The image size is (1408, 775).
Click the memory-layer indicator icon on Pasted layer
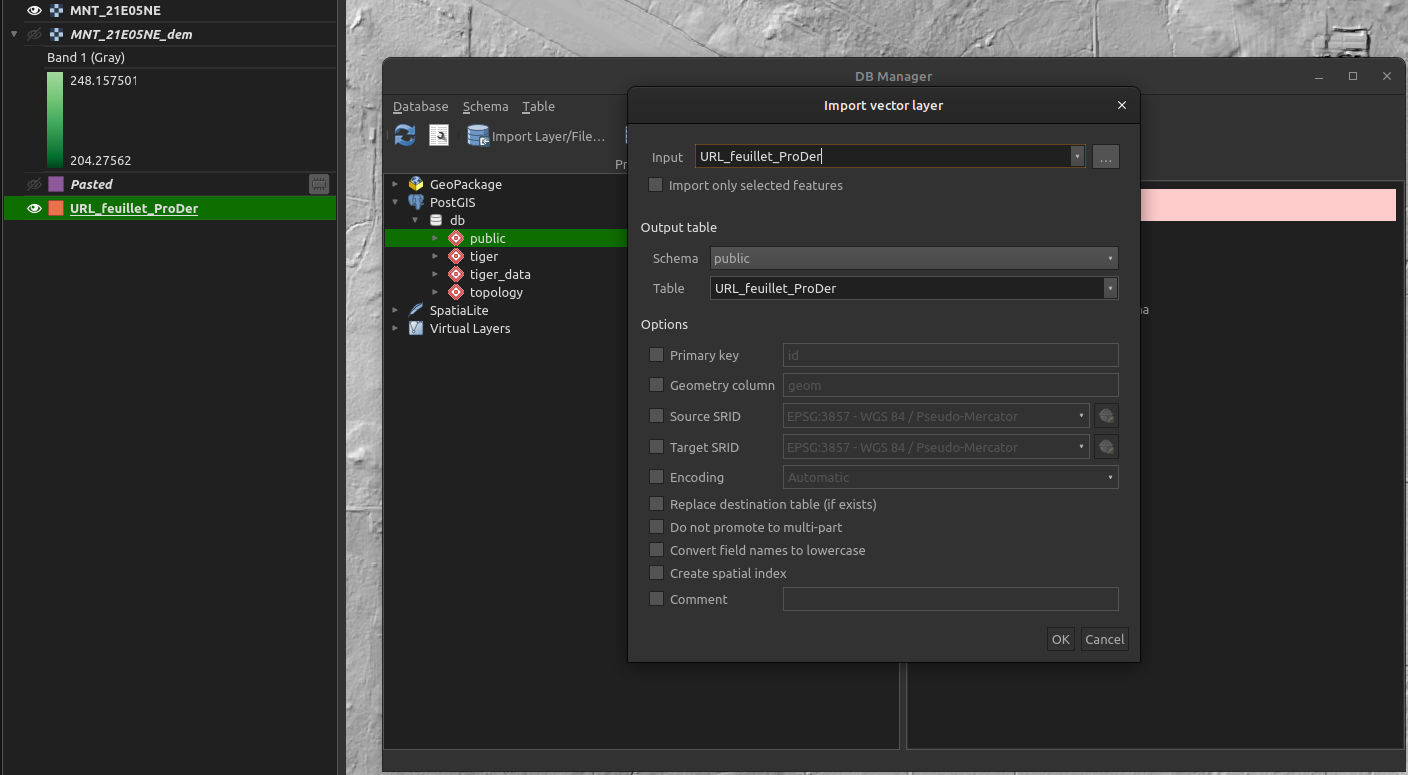pos(318,184)
